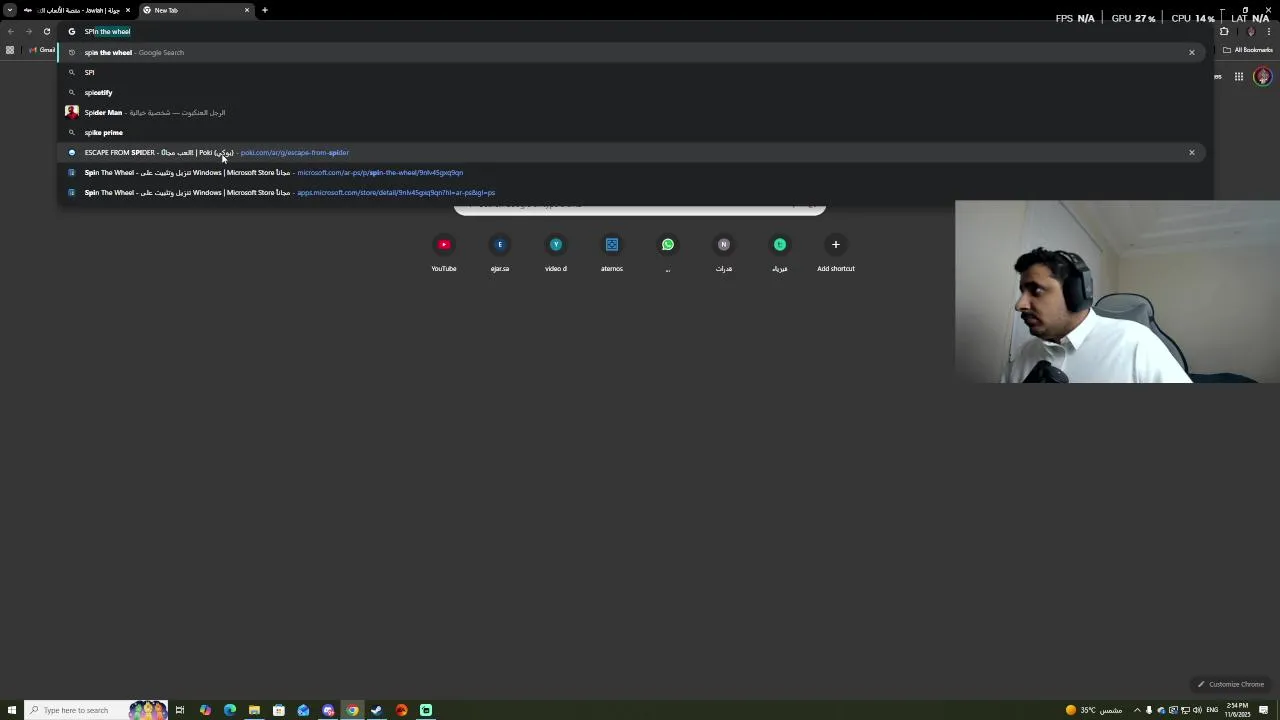Click the Add shortcut plus tile
The image size is (1280, 720).
[836, 252]
